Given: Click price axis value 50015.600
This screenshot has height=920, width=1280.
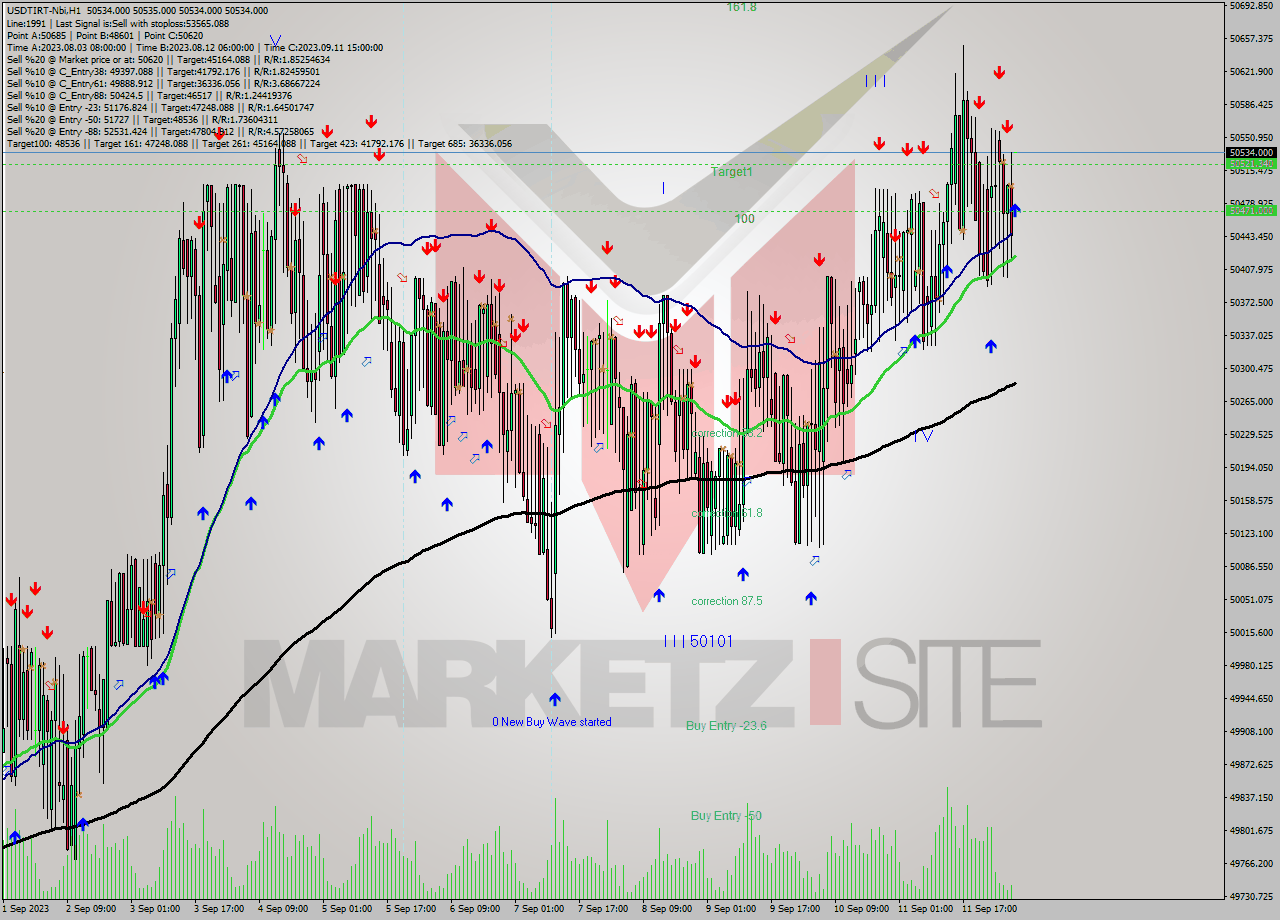Looking at the screenshot, I should pyautogui.click(x=1252, y=632).
